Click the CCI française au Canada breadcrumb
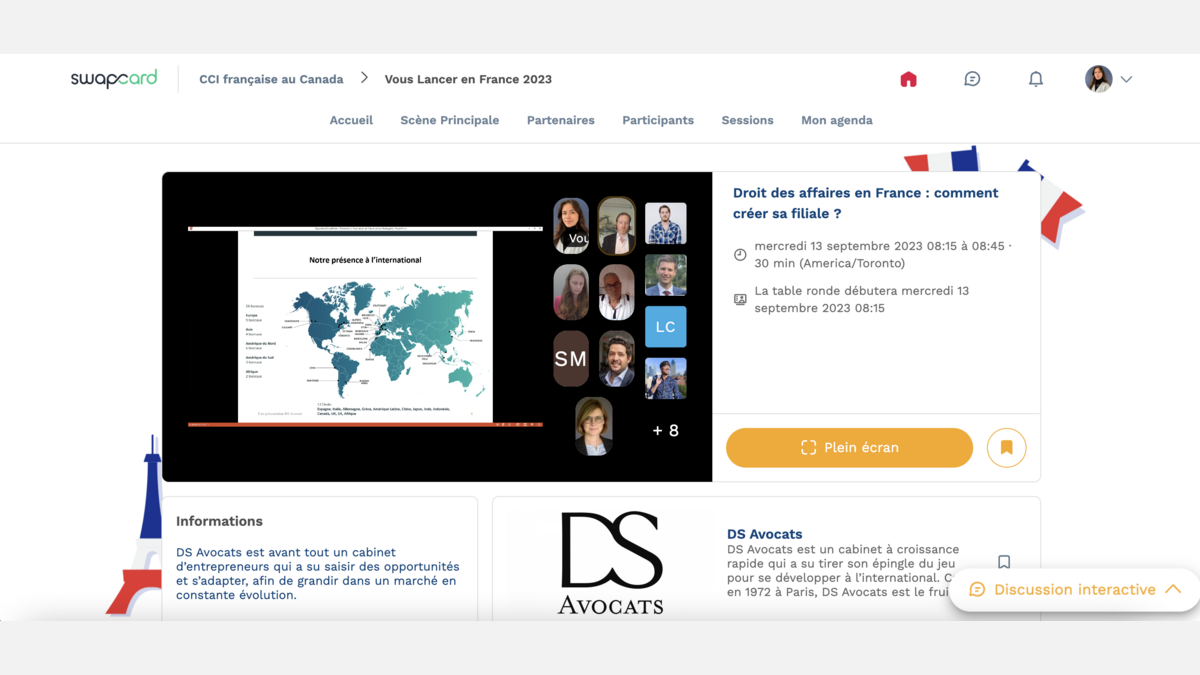 tap(271, 79)
